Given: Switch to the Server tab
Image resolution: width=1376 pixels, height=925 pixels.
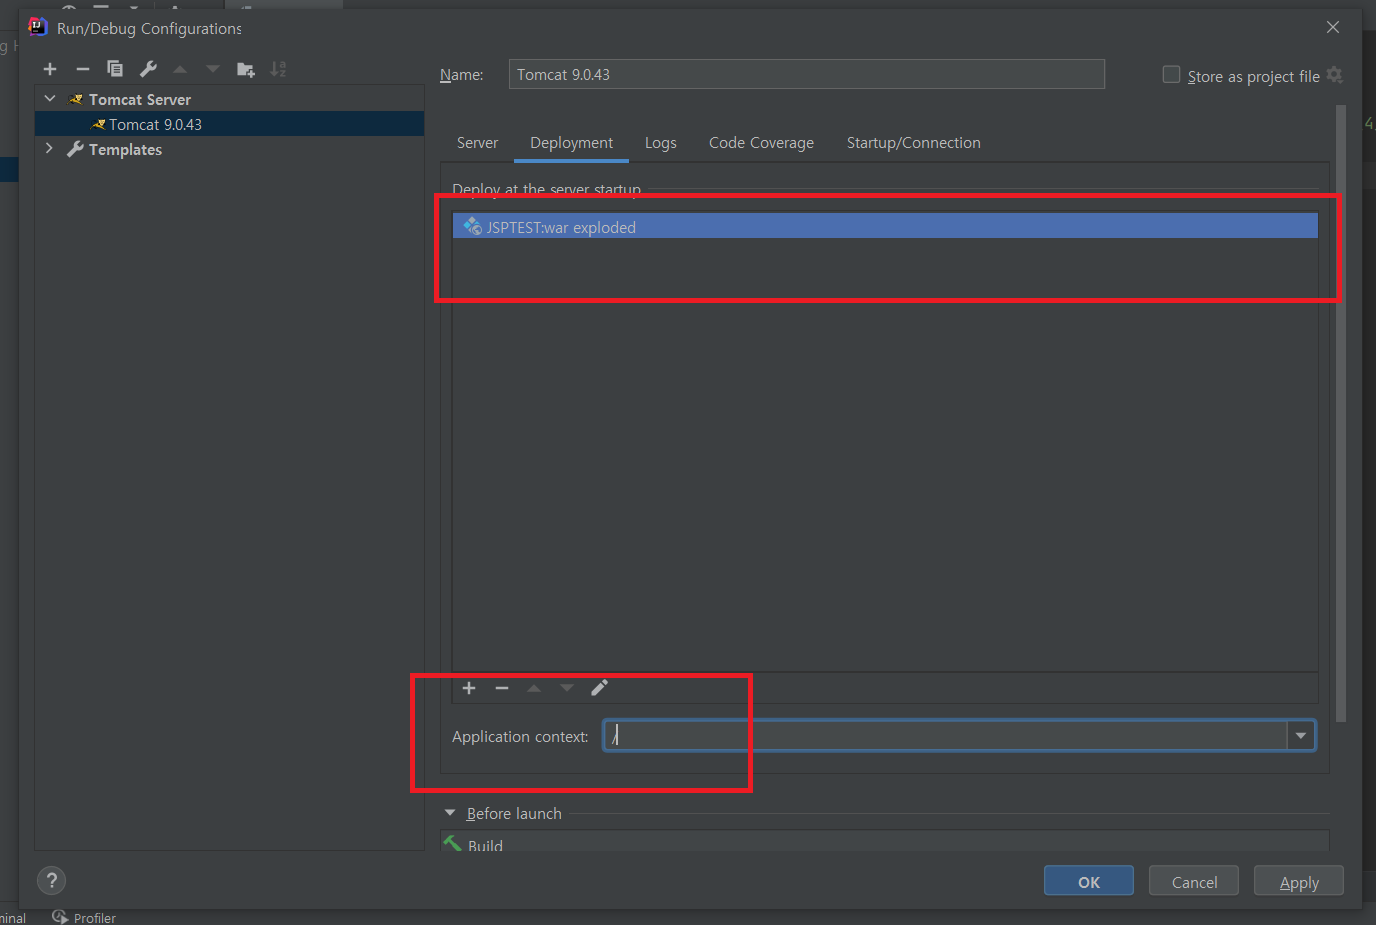Looking at the screenshot, I should pos(477,143).
